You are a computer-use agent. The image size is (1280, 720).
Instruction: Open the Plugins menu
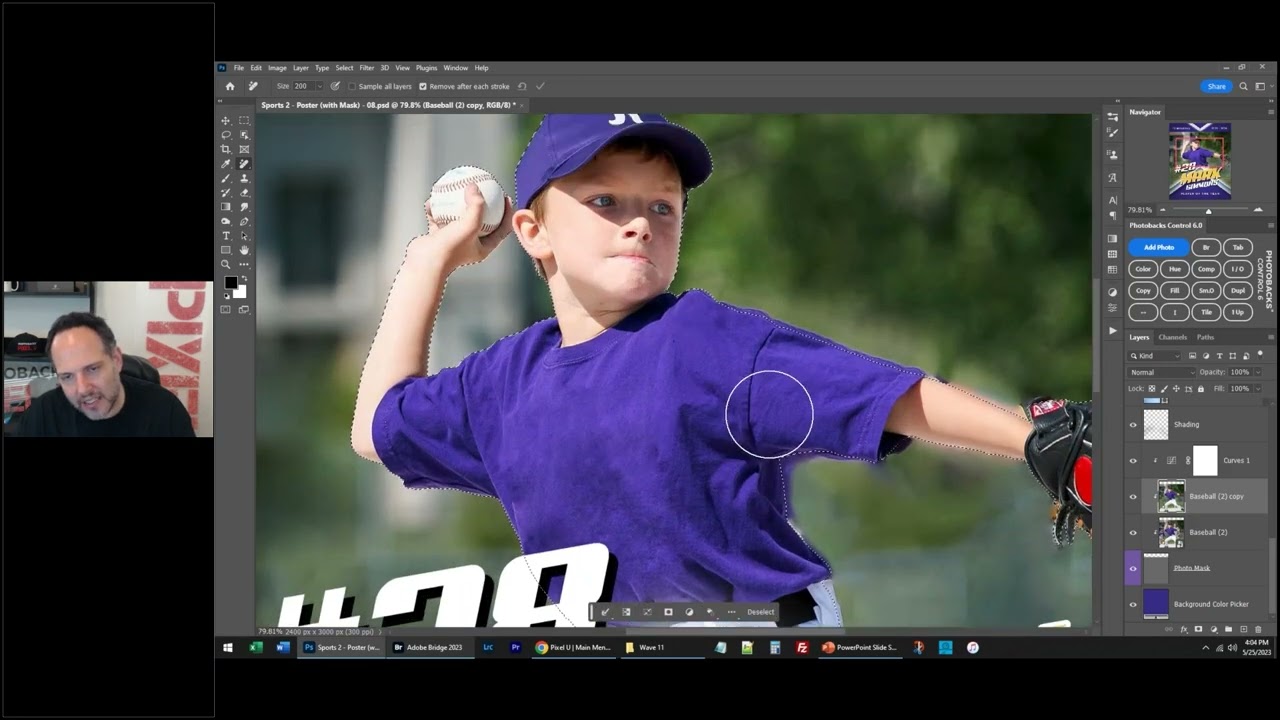pyautogui.click(x=426, y=68)
